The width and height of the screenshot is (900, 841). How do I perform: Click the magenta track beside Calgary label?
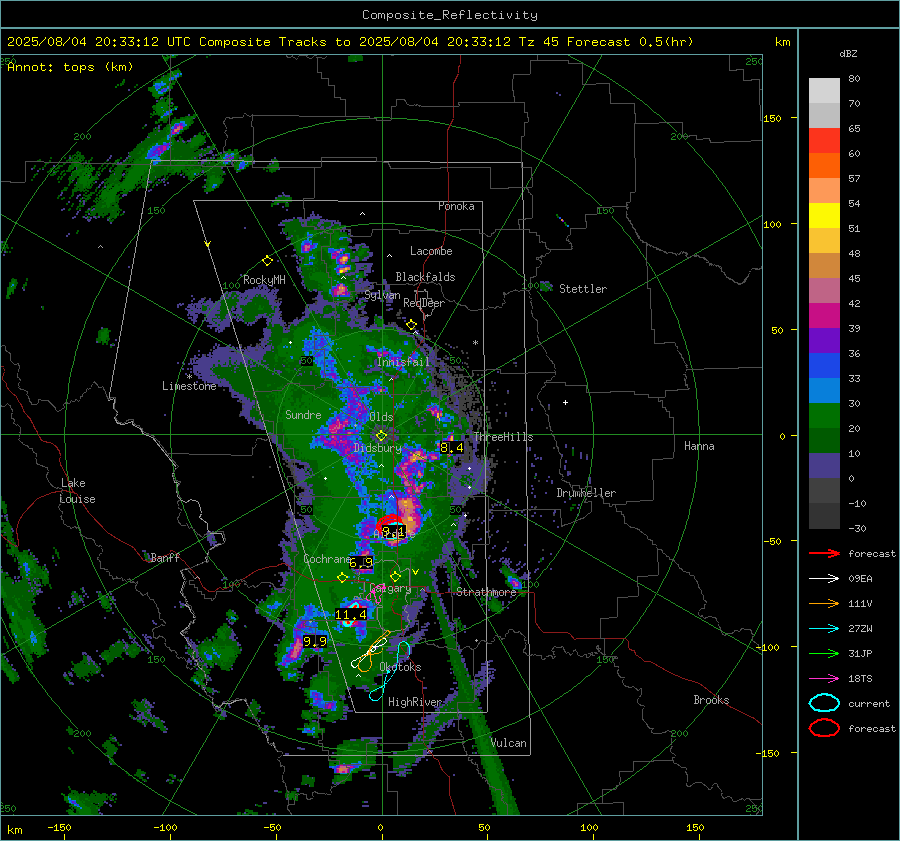click(374, 594)
